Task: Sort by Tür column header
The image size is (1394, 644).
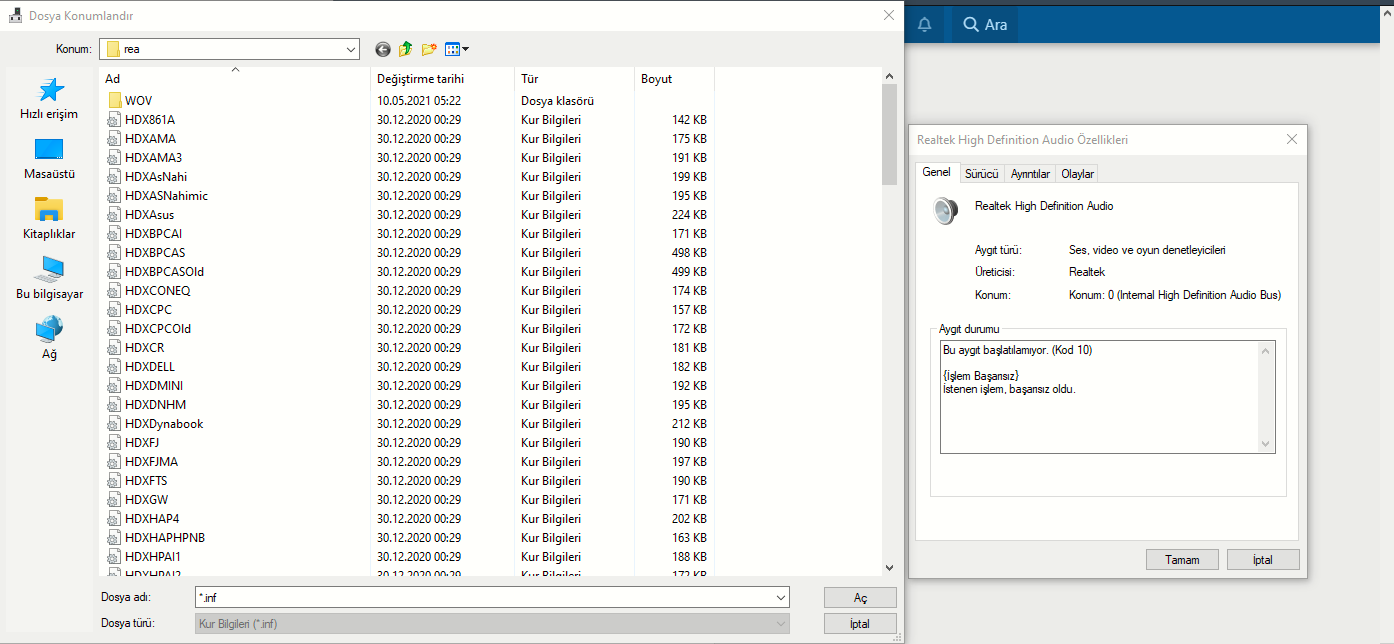Action: point(575,79)
